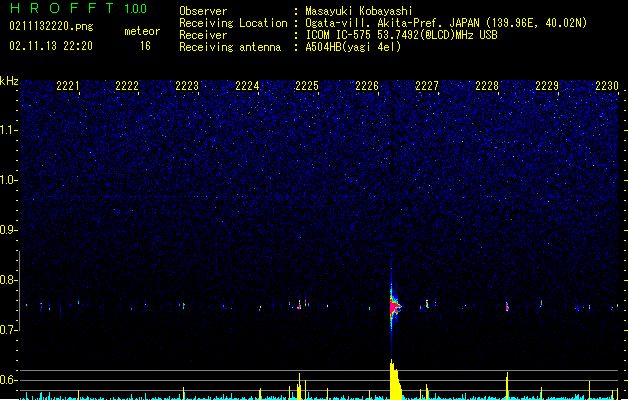Click the meteor echo cluster near 2225
The height and width of the screenshot is (400, 629).
pos(299,305)
